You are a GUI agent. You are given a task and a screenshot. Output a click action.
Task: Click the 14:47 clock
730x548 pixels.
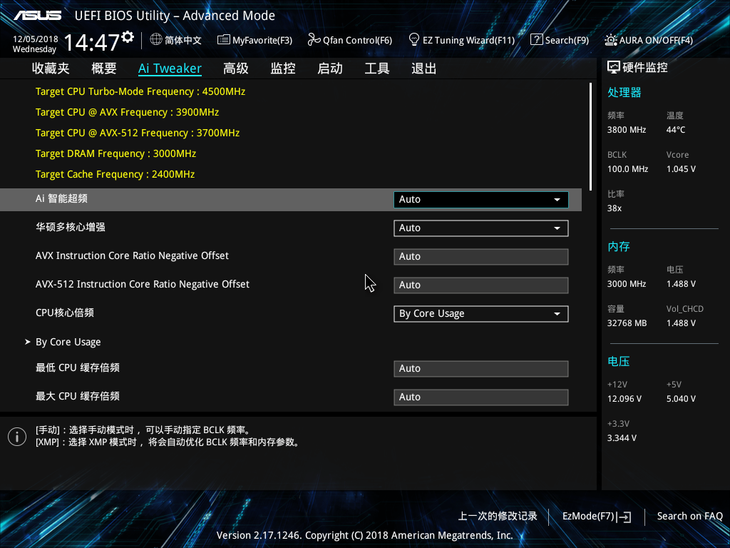click(92, 43)
